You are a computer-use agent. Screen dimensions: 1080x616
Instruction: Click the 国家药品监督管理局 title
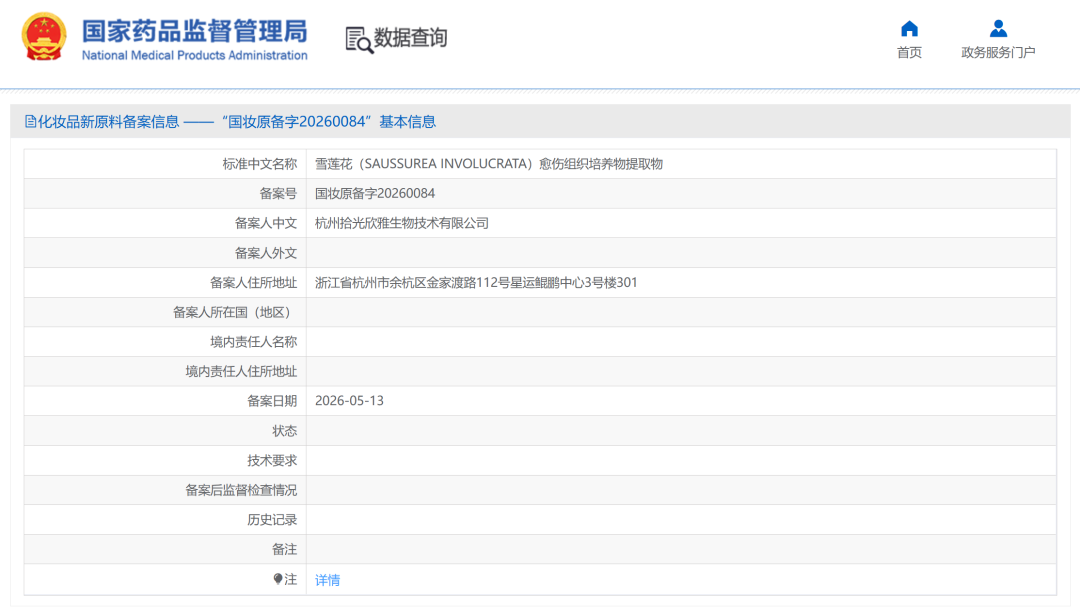[195, 32]
